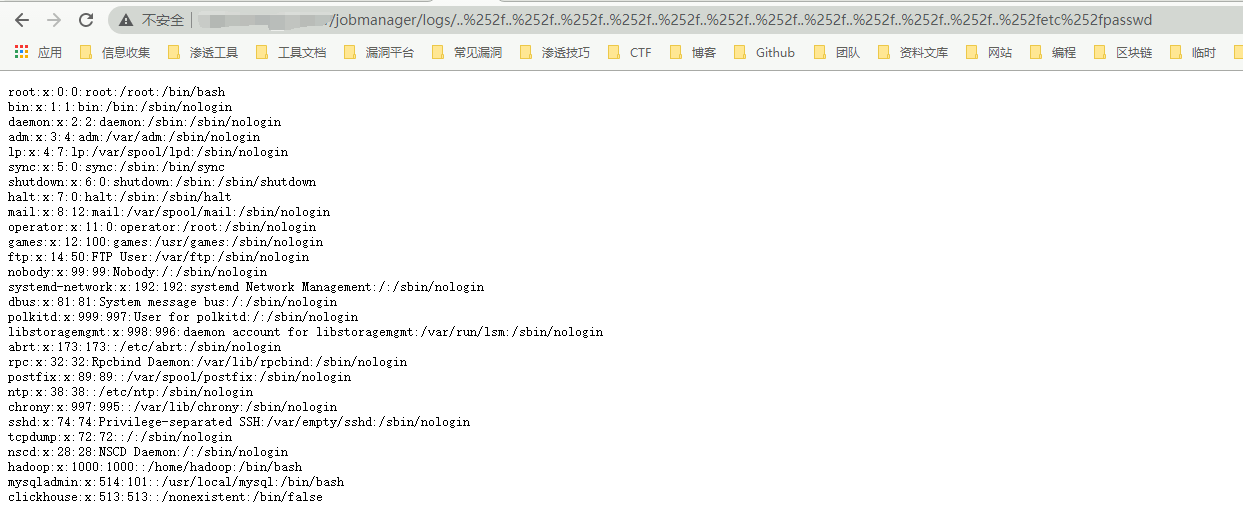The image size is (1243, 508).
Task: Click the browser back arrow
Action: click(22, 20)
